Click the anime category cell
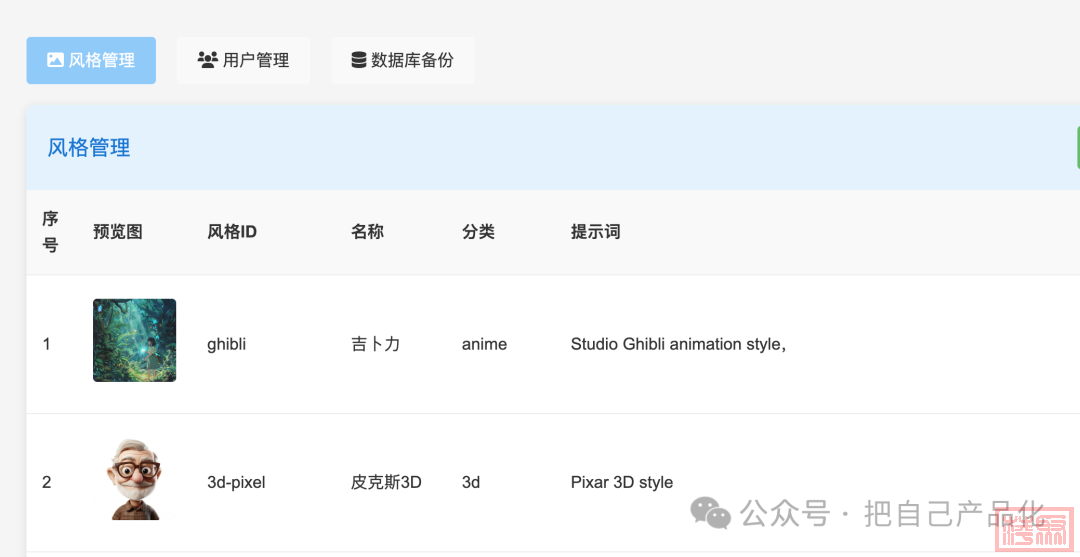Image resolution: width=1080 pixels, height=557 pixels. click(x=484, y=344)
